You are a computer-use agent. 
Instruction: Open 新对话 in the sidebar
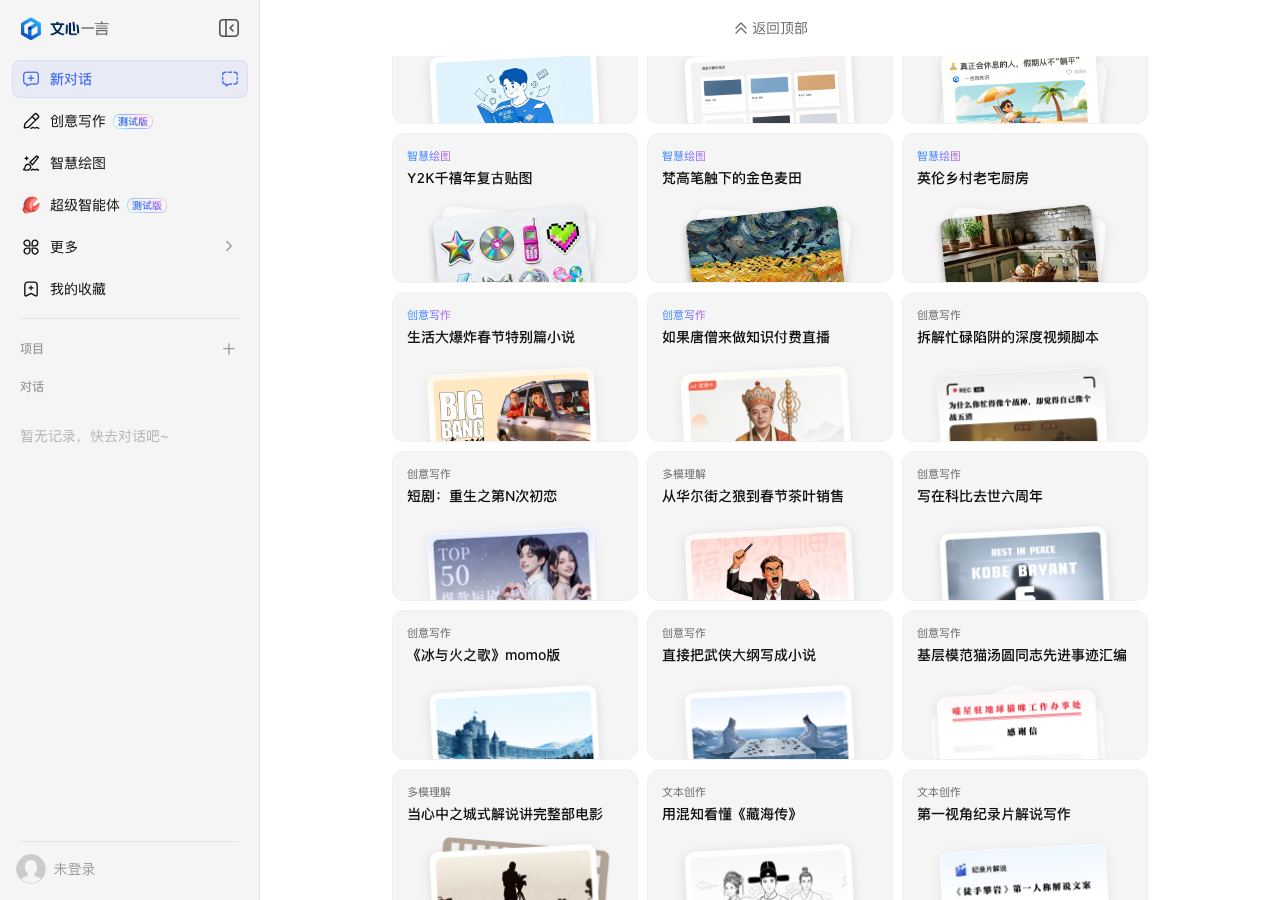pyautogui.click(x=130, y=79)
